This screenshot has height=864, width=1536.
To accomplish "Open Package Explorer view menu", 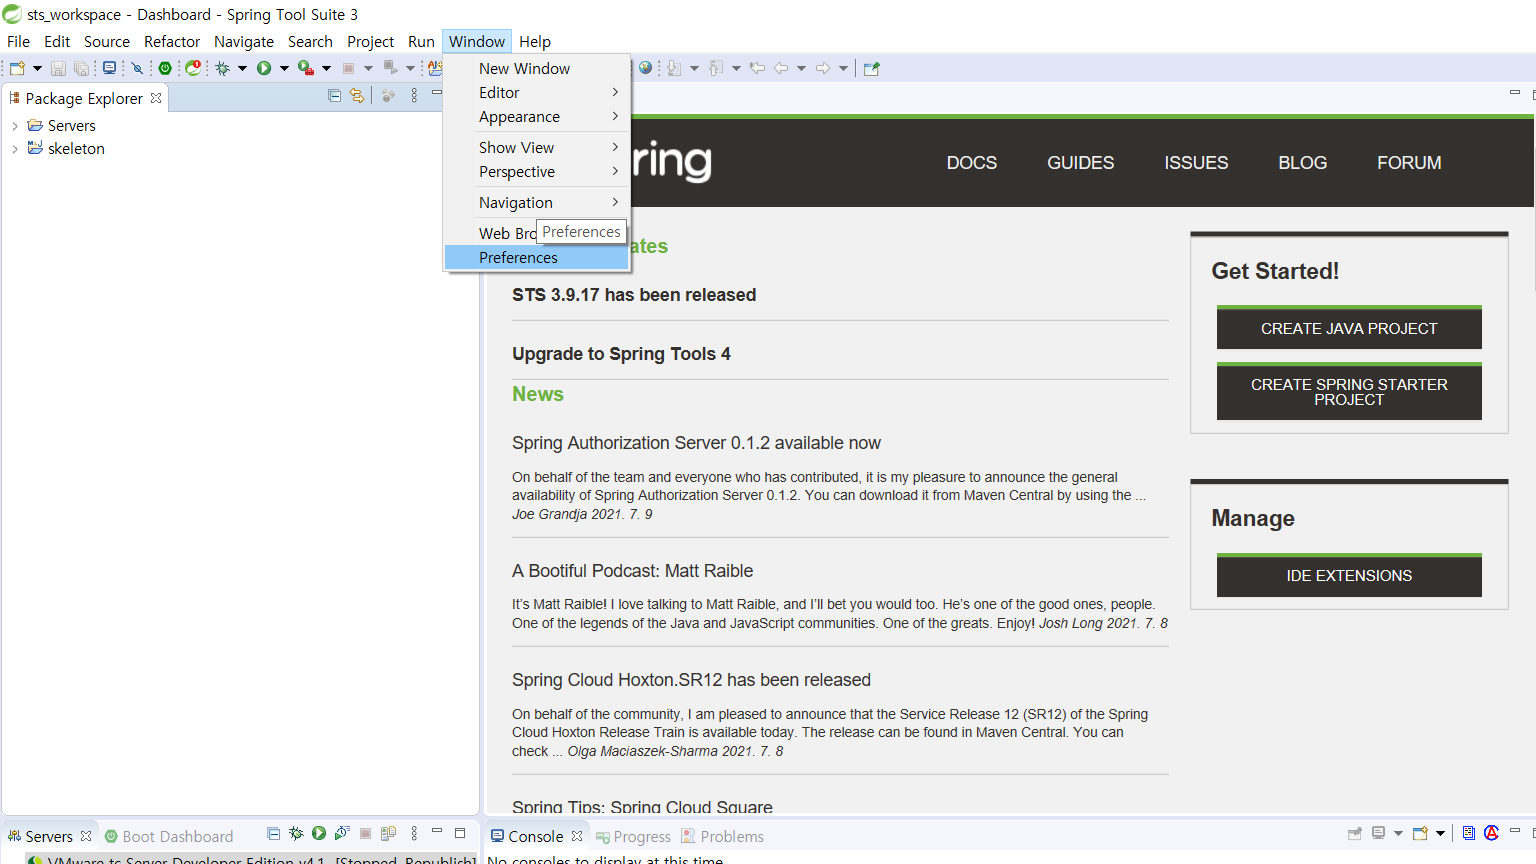I will click(x=414, y=96).
